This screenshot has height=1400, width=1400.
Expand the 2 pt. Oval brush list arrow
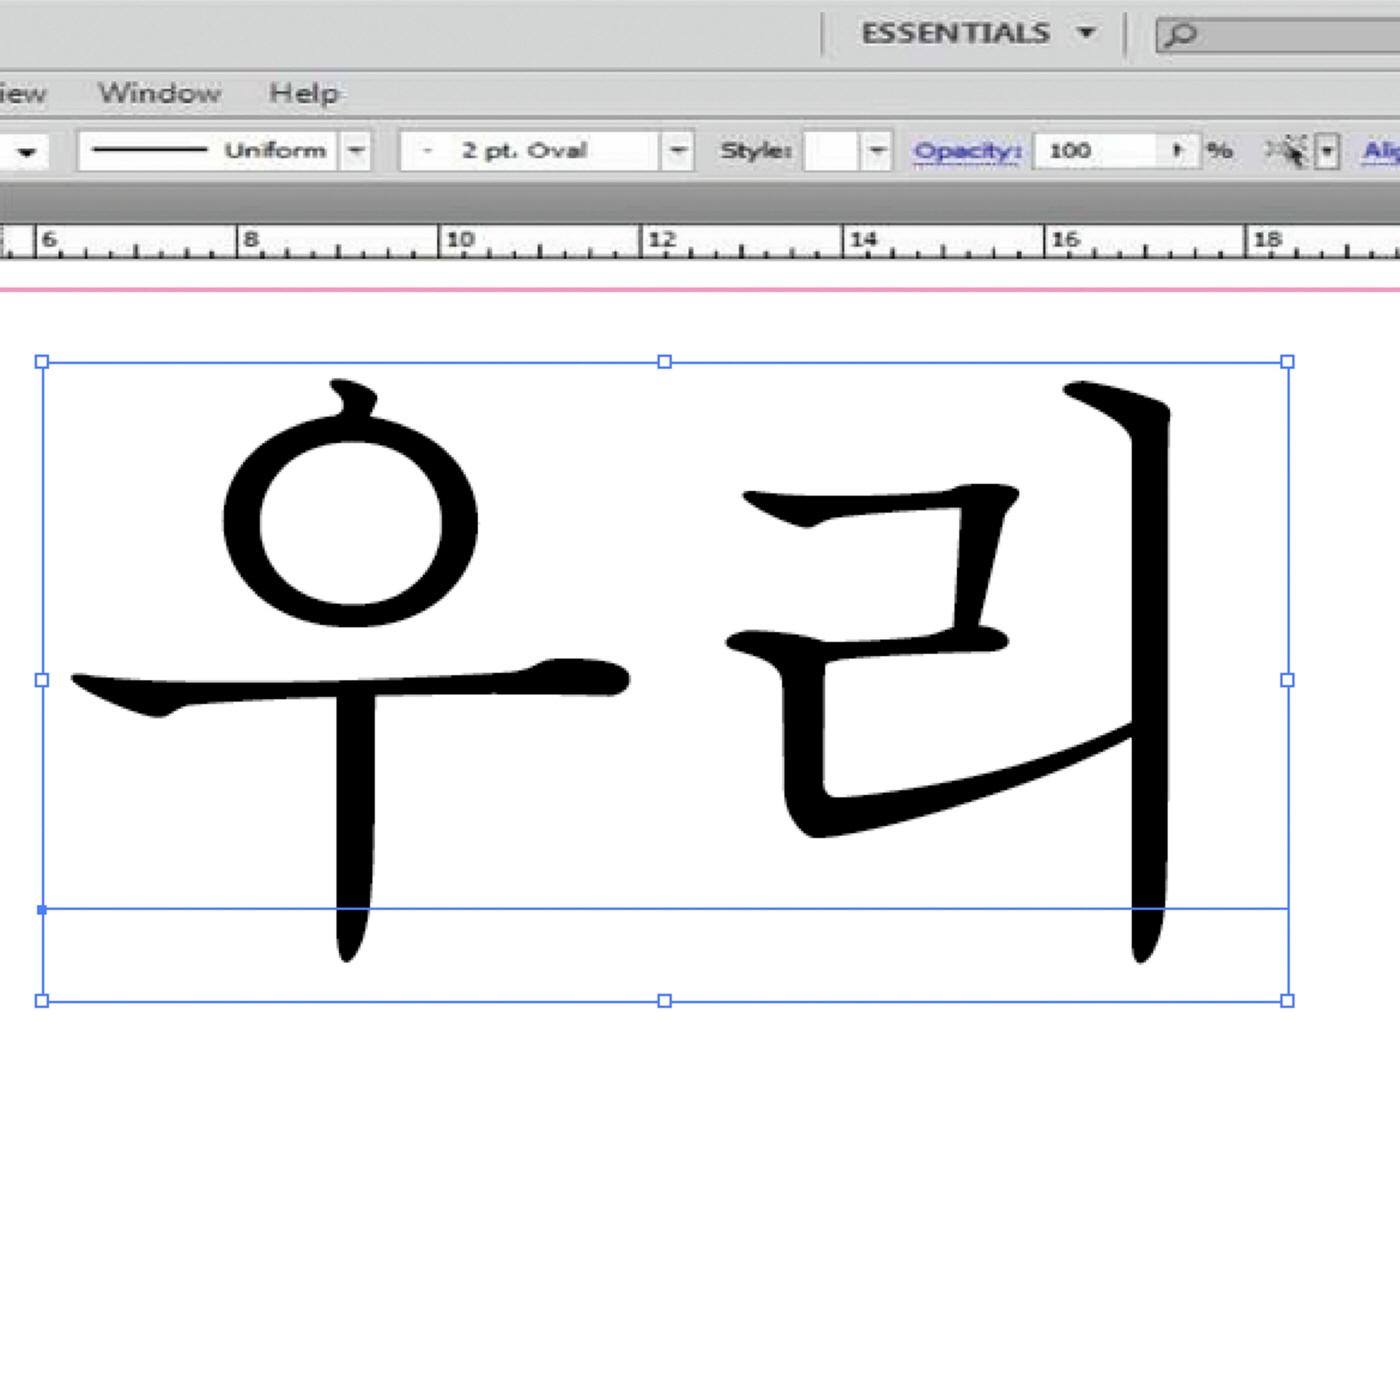pos(678,151)
